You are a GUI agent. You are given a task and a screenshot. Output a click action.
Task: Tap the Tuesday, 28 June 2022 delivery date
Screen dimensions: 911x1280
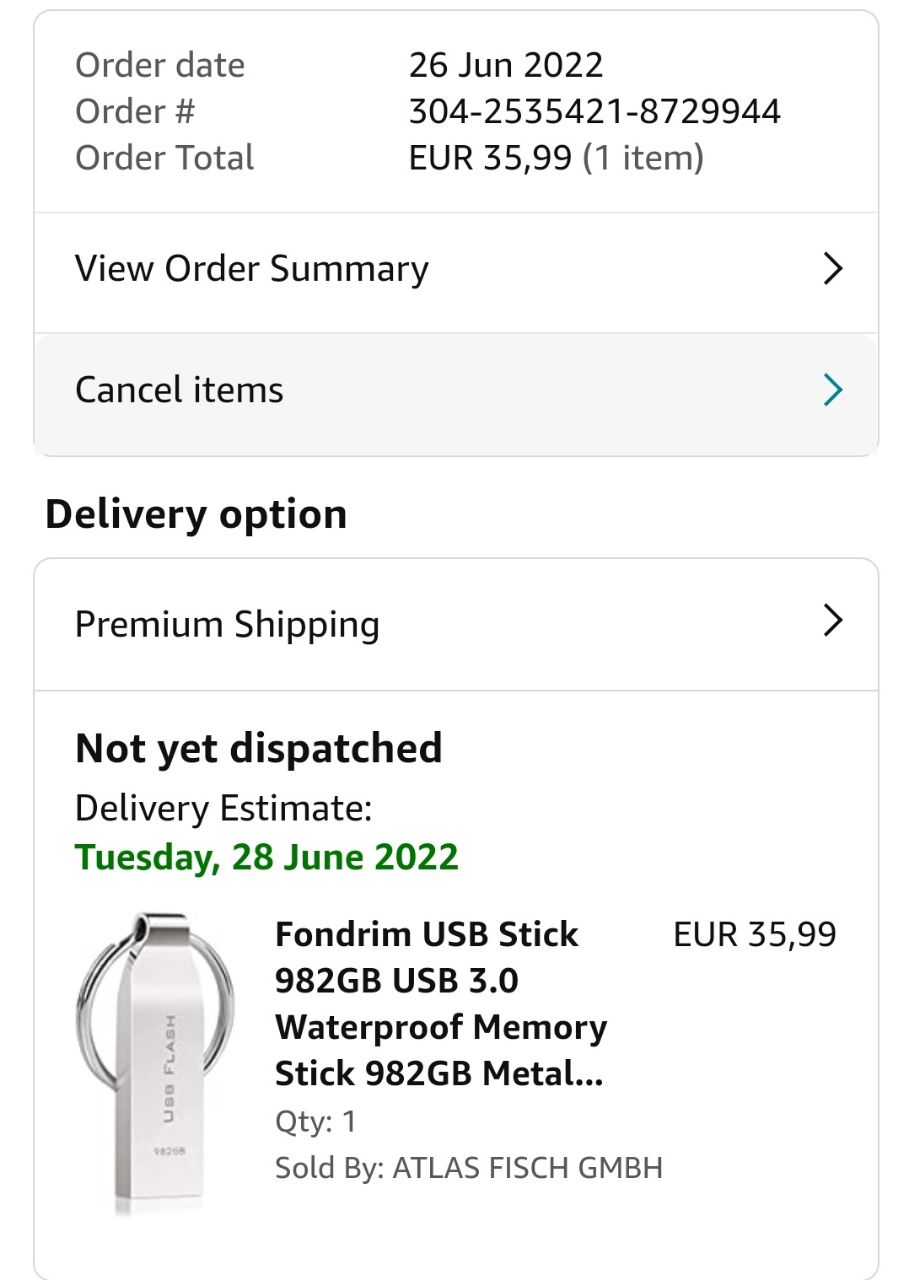point(267,857)
